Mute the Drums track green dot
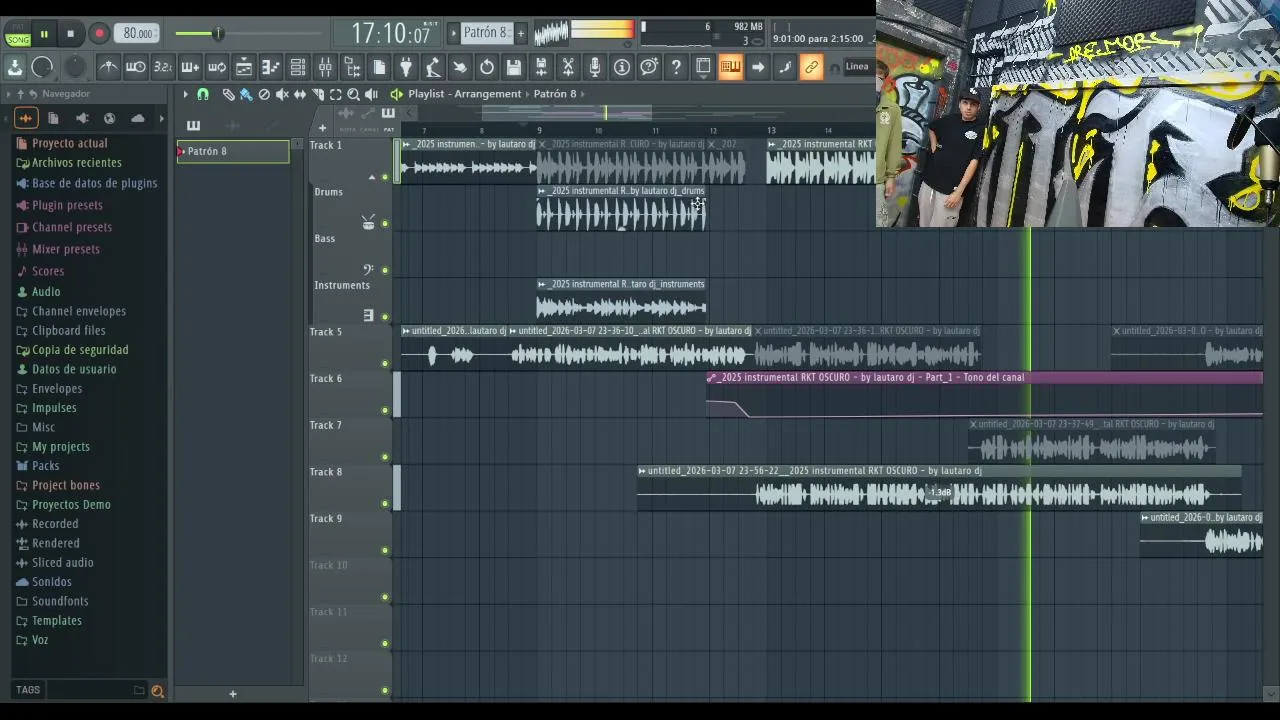1280x720 pixels. tap(385, 224)
